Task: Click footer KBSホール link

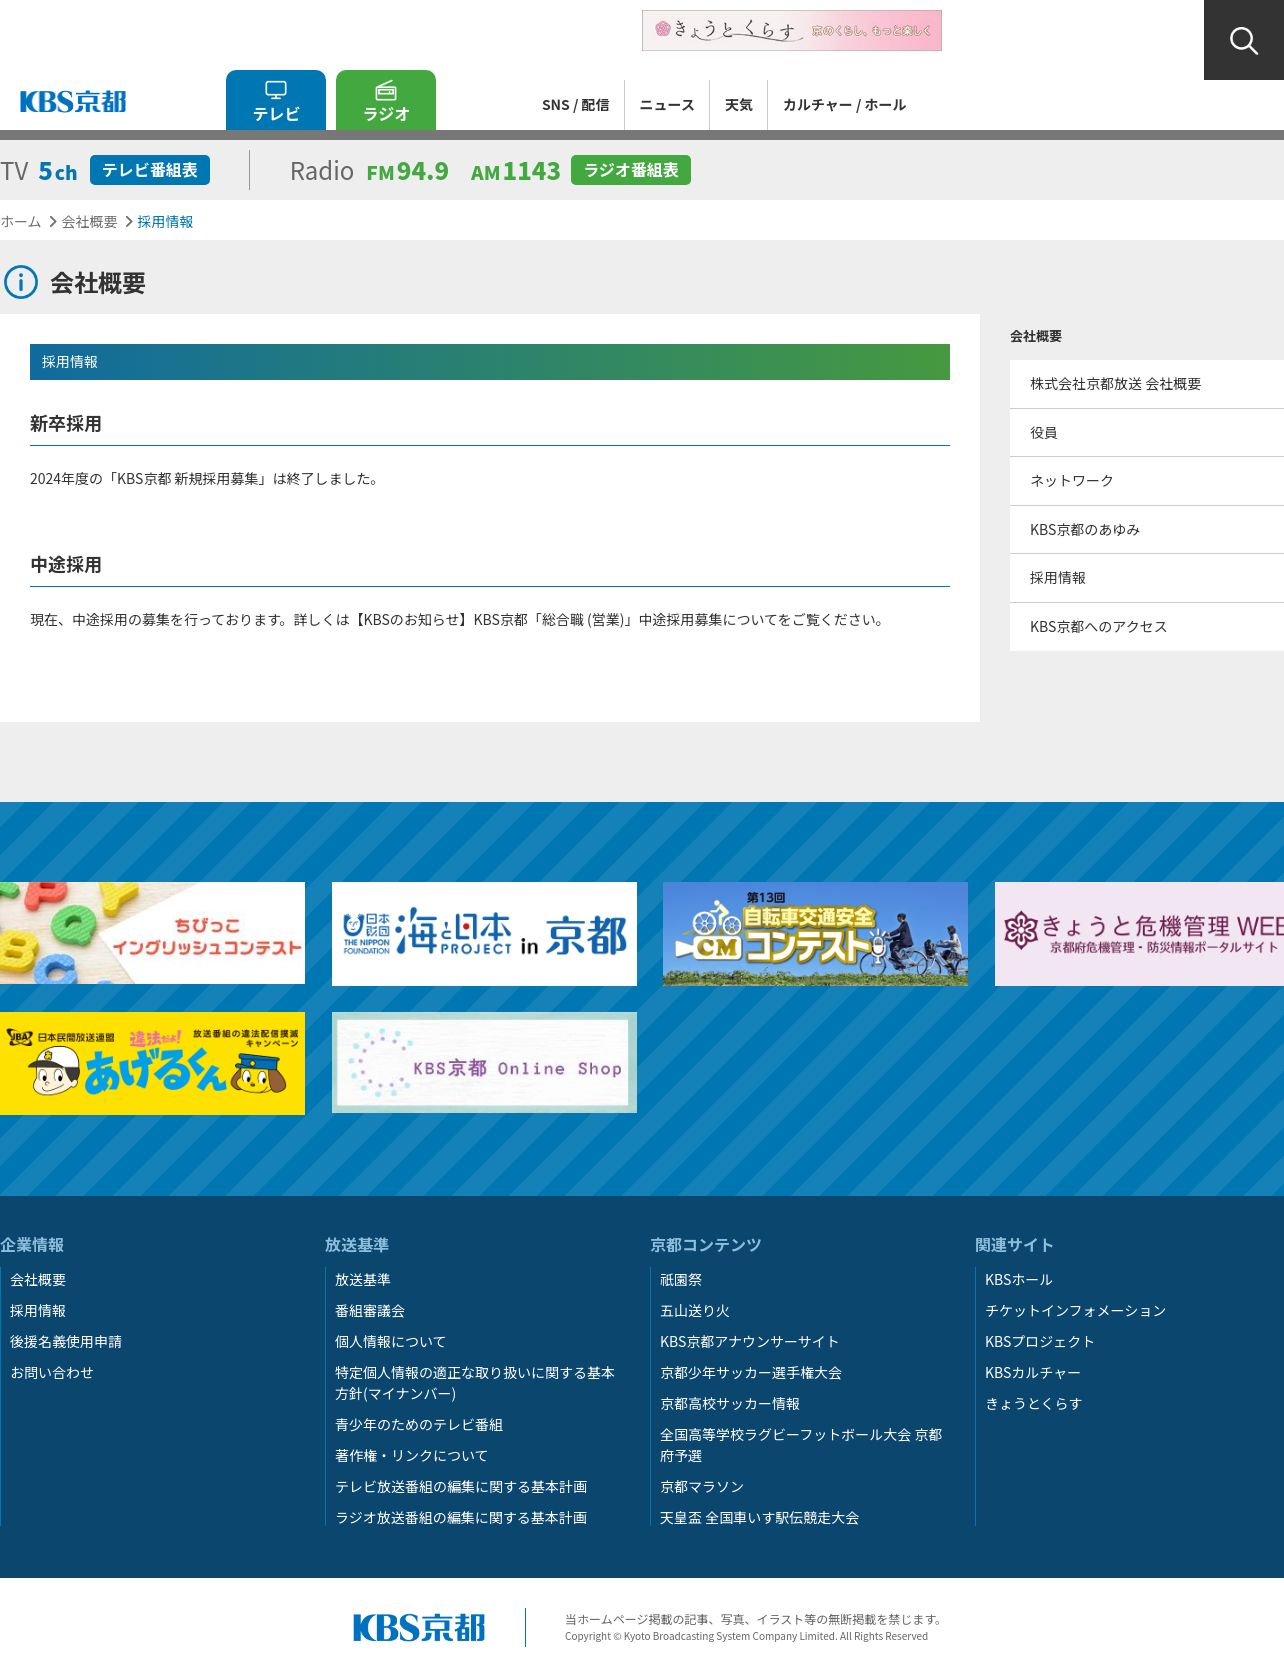Action: pos(1019,1280)
